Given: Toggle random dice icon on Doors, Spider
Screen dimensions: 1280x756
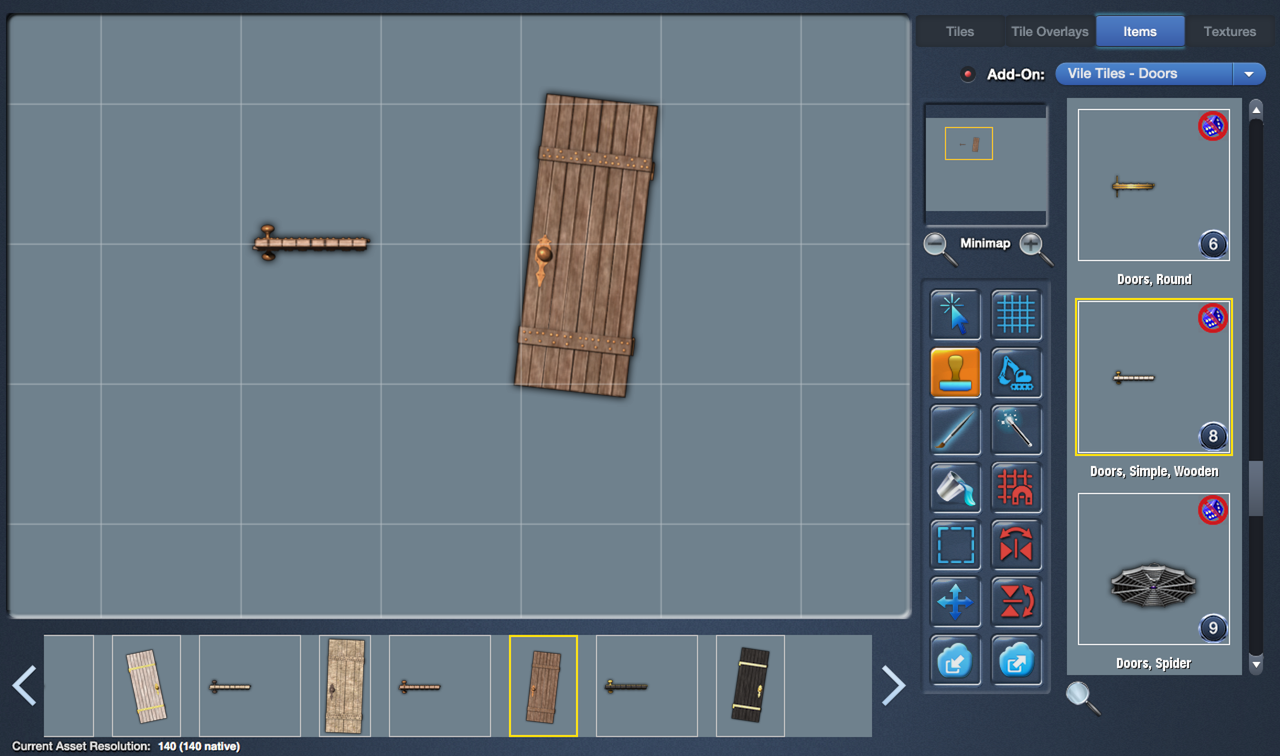Looking at the screenshot, I should (1212, 510).
